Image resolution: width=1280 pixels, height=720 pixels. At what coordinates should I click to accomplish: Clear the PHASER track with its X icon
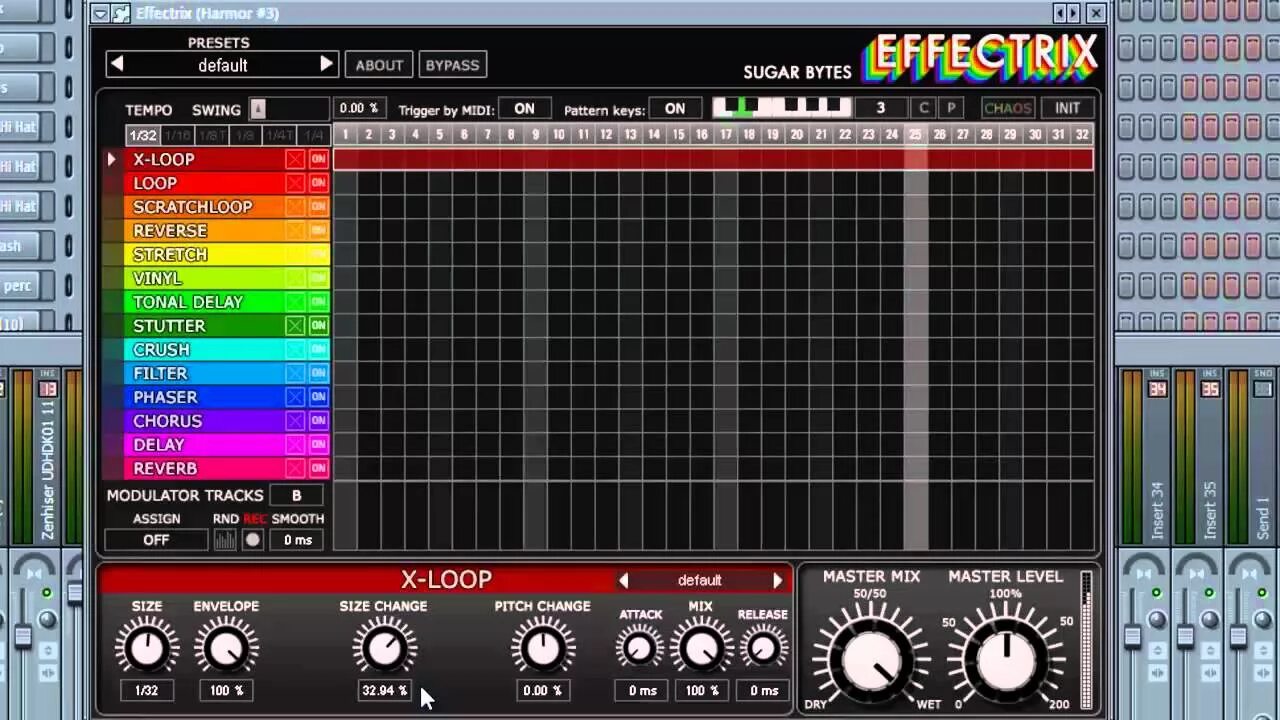tap(295, 397)
